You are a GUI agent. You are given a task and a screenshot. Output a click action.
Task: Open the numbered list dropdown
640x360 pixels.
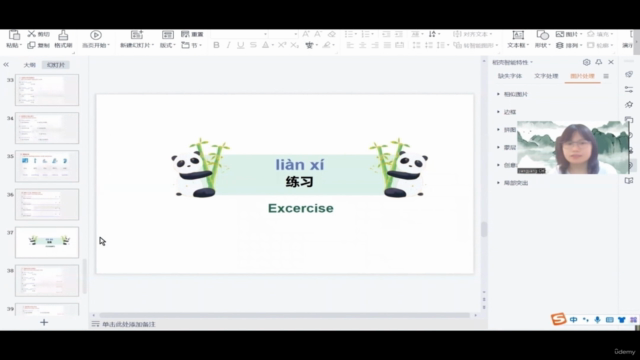(x=367, y=34)
